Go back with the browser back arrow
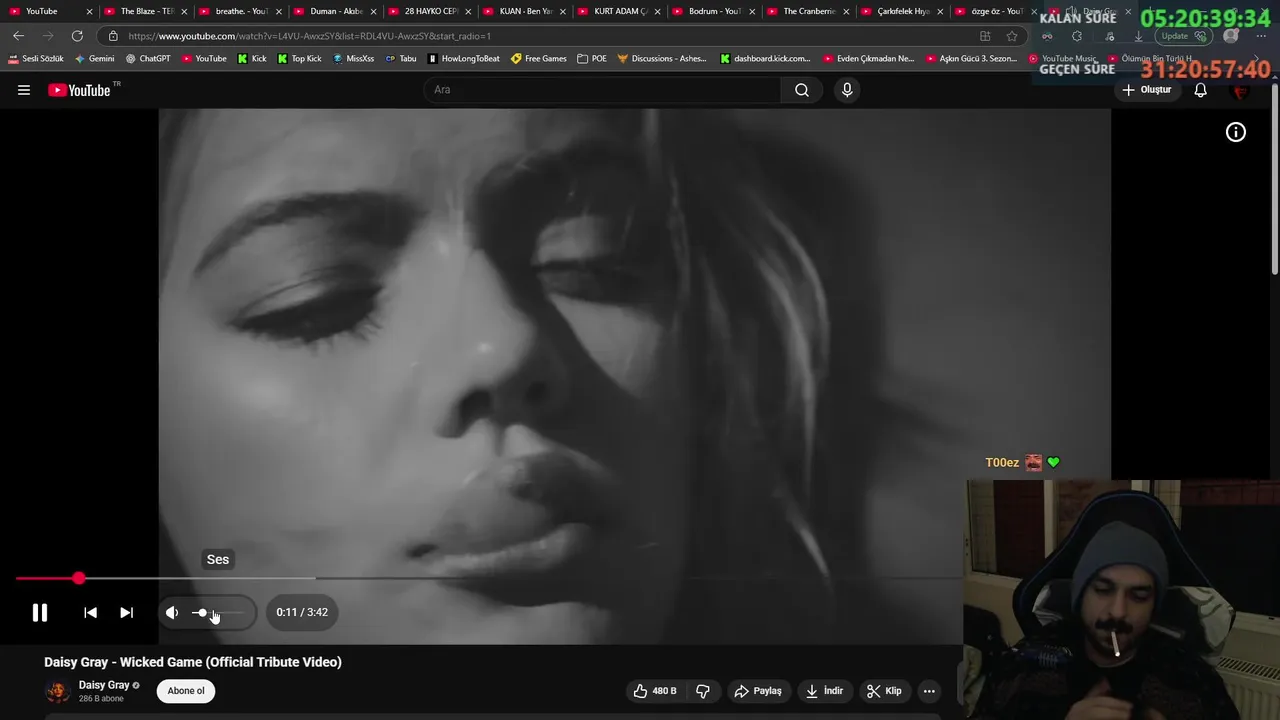Viewport: 1280px width, 720px height. [18, 36]
